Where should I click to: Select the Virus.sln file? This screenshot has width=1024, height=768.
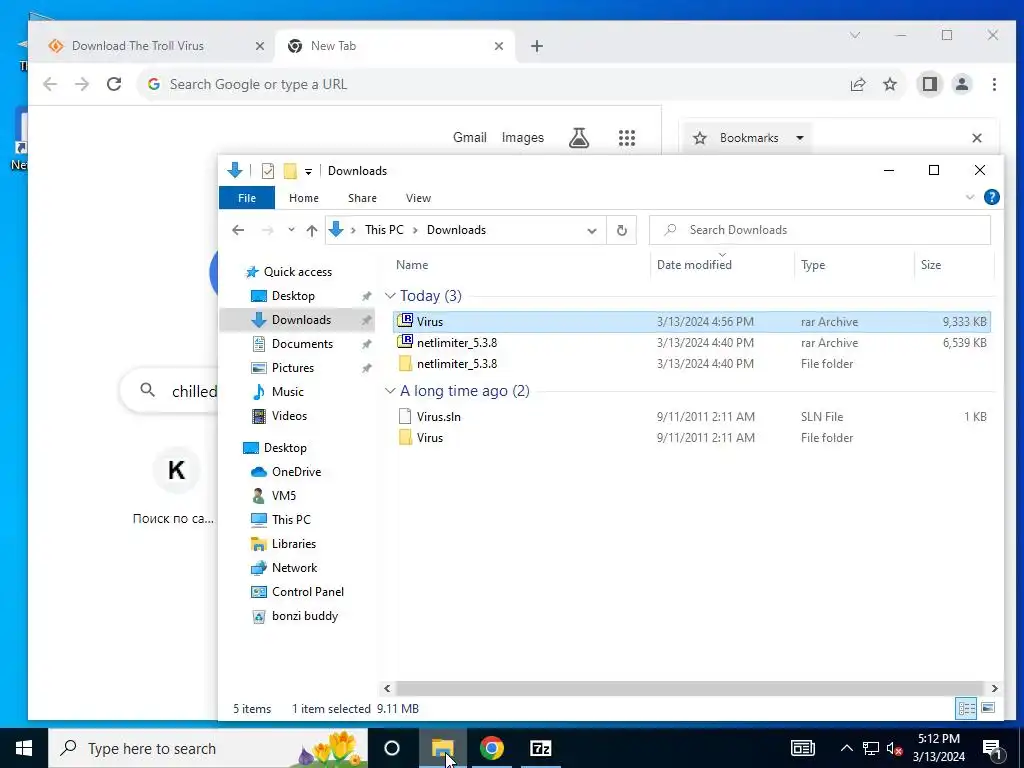pyautogui.click(x=692, y=416)
